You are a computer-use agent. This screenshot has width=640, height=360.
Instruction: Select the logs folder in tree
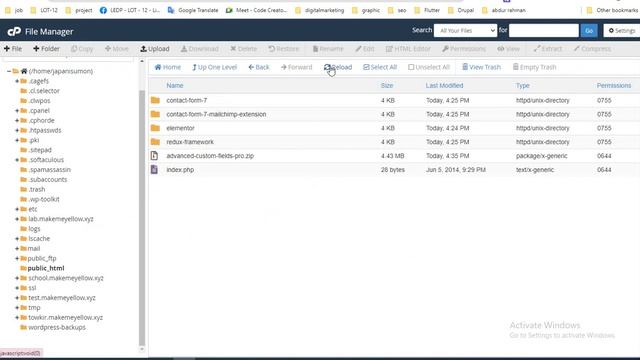34,229
